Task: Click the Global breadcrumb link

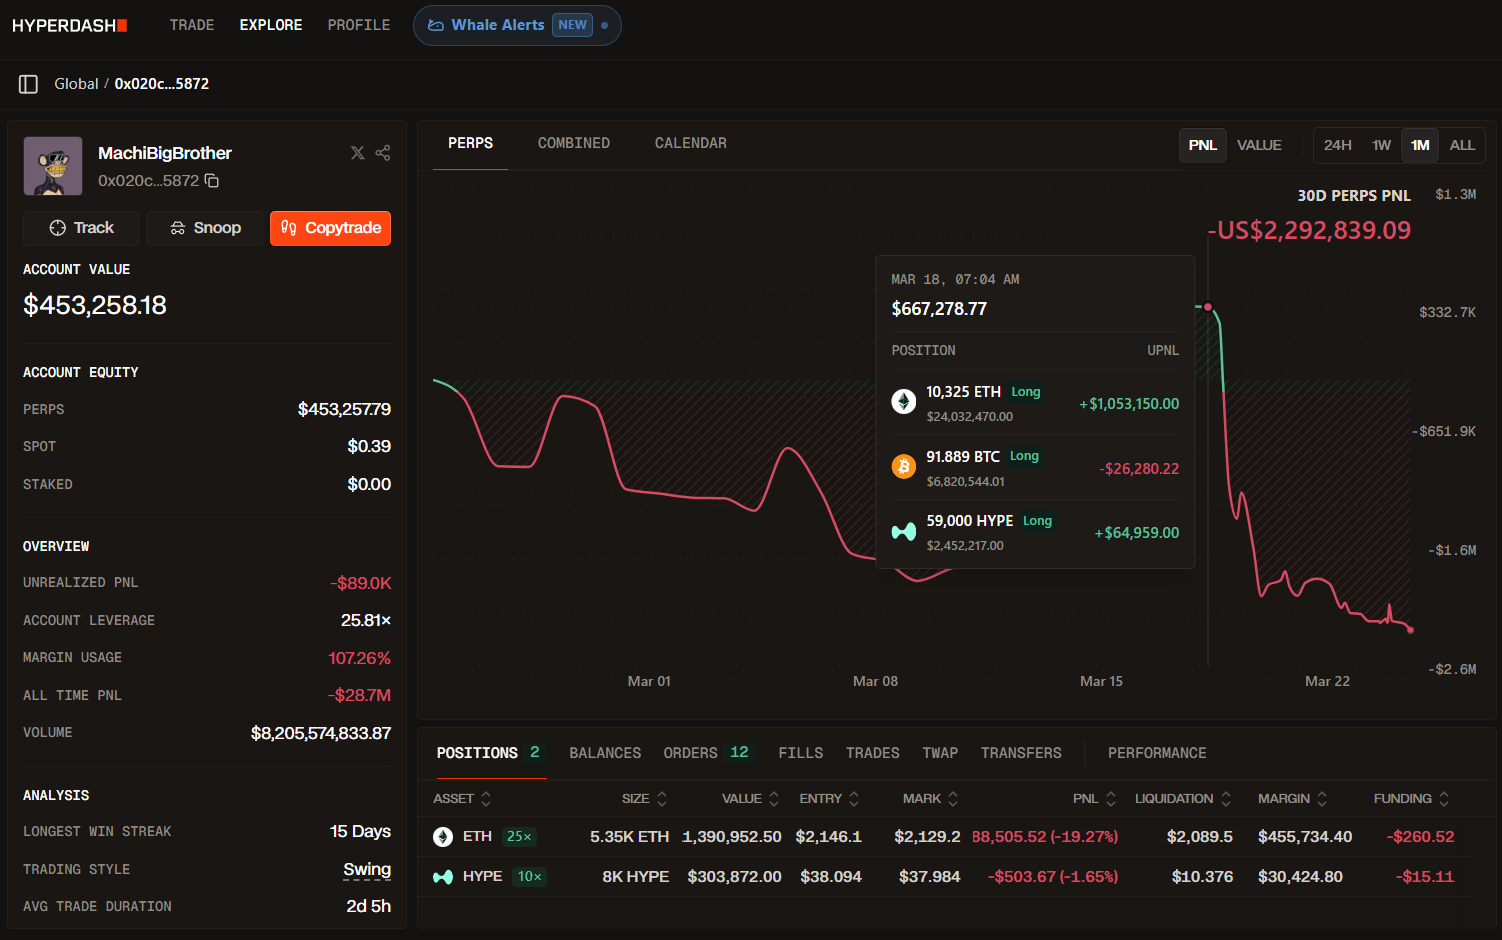Action: click(x=76, y=84)
